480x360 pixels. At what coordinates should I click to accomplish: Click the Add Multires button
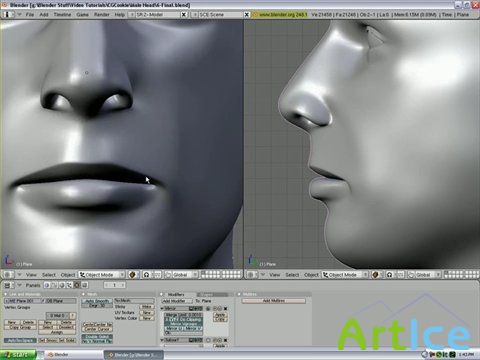(274, 301)
